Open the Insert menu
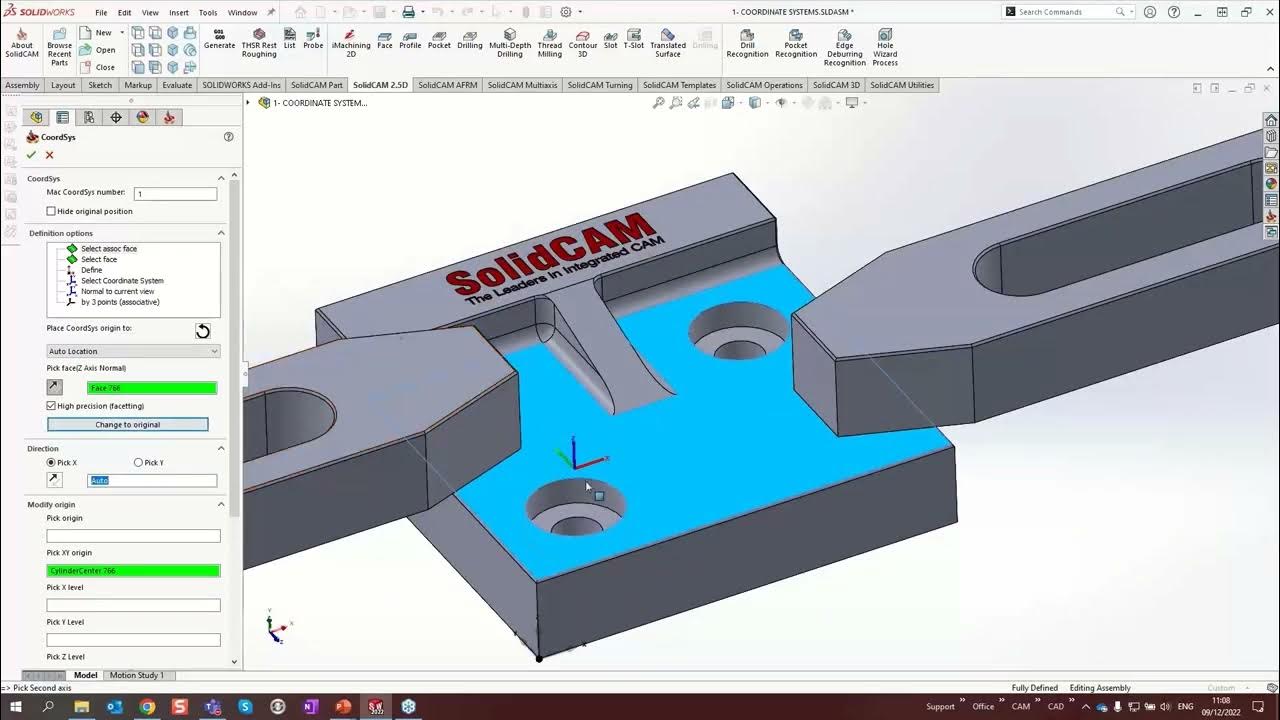Viewport: 1280px width, 720px height. 179,13
